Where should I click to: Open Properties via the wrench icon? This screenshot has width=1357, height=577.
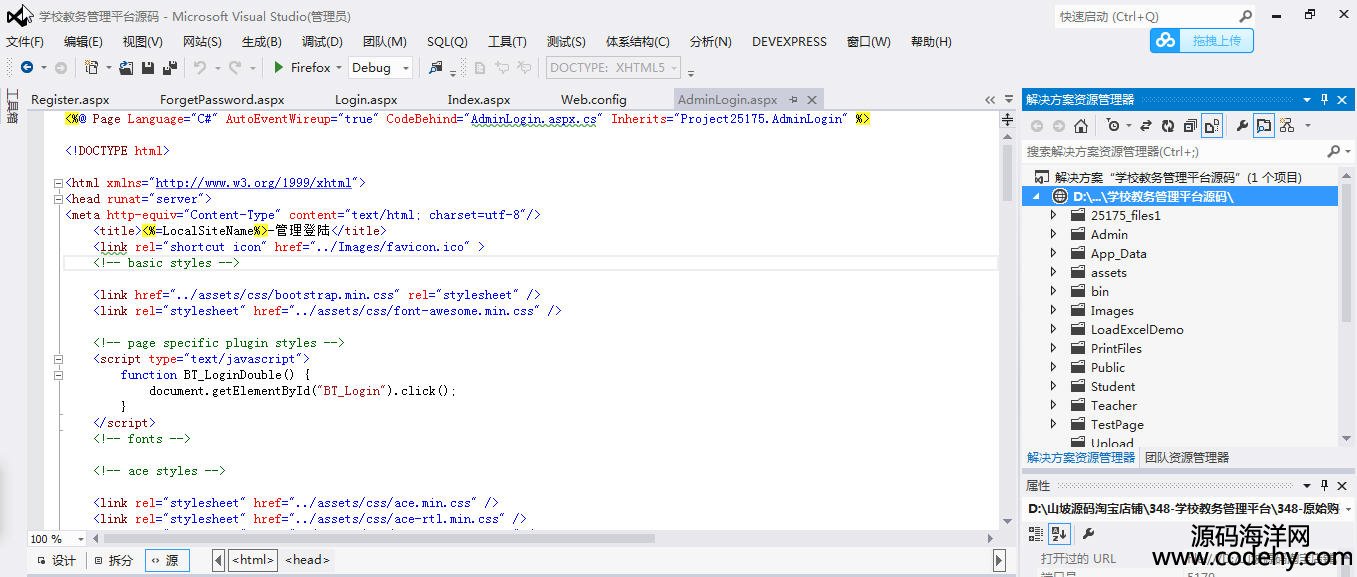[x=1242, y=126]
